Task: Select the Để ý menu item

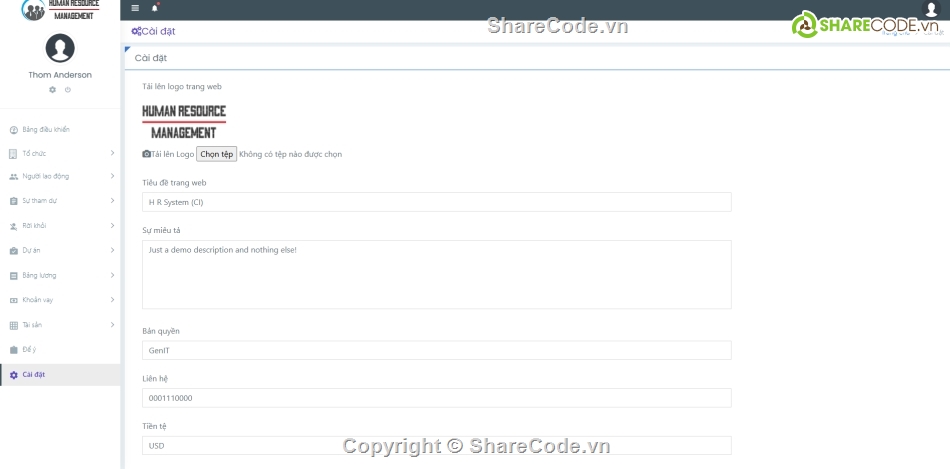Action: pyautogui.click(x=29, y=349)
